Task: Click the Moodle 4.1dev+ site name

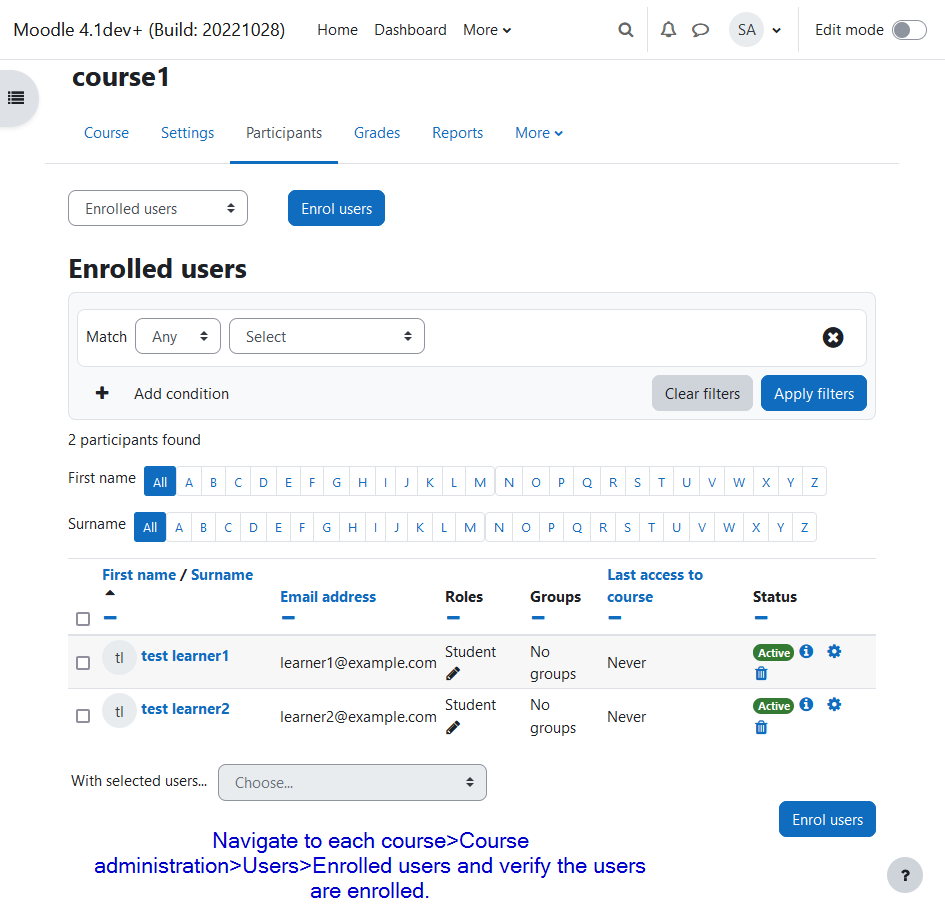Action: (149, 30)
